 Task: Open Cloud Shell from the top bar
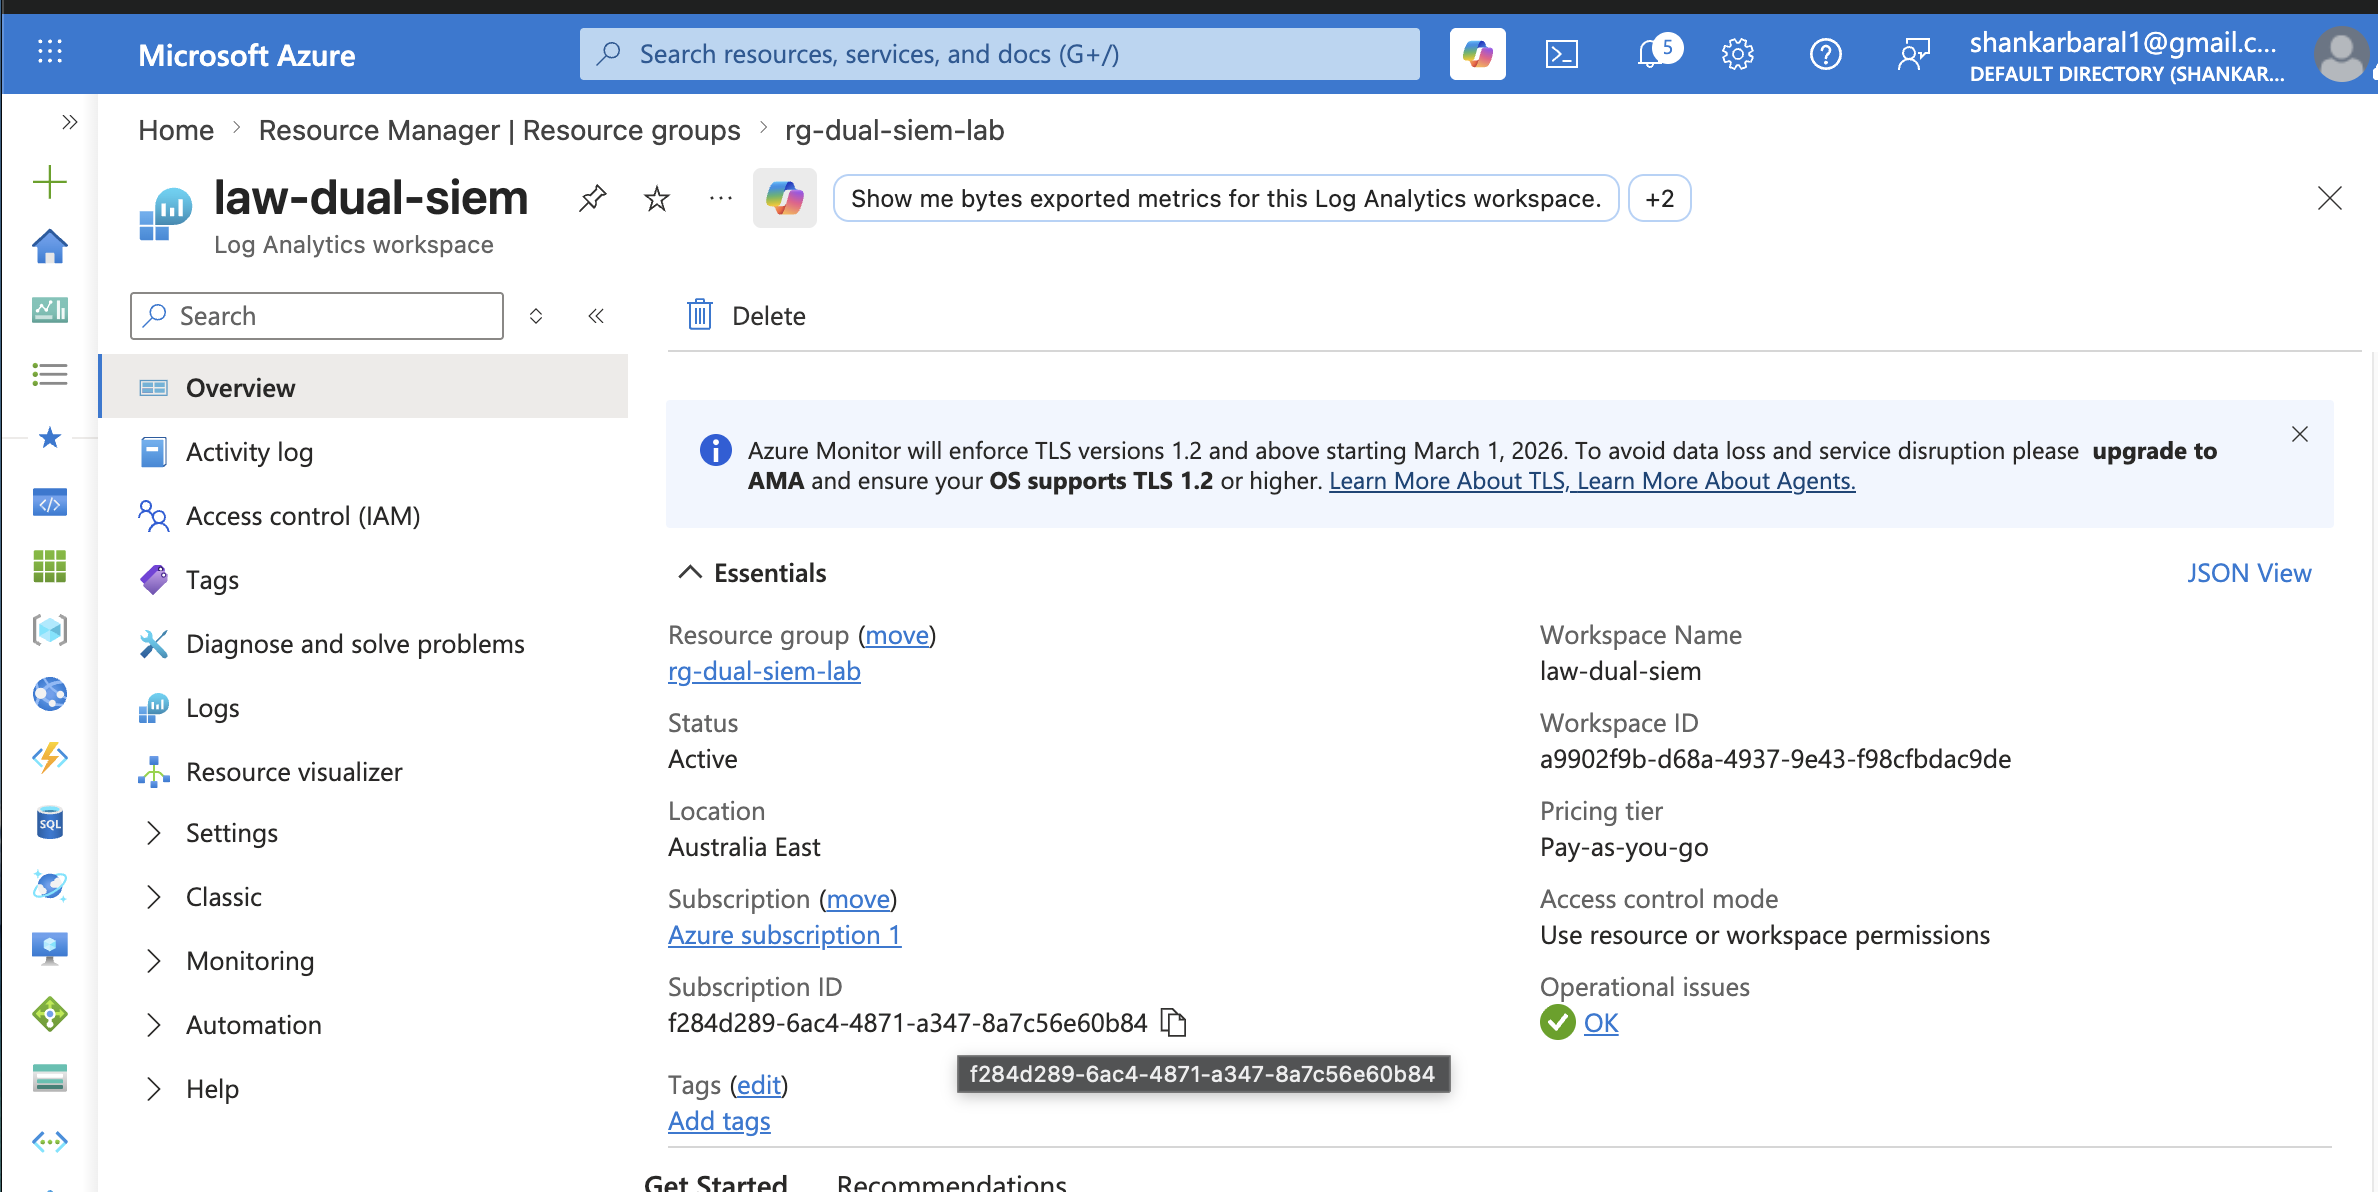(x=1562, y=54)
